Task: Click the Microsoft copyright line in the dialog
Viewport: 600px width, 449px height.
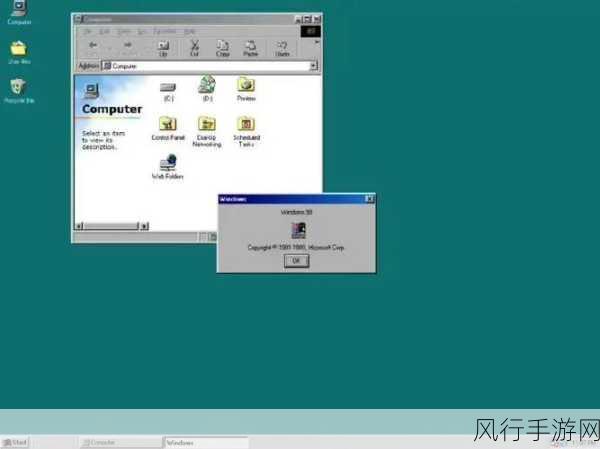Action: (x=296, y=248)
